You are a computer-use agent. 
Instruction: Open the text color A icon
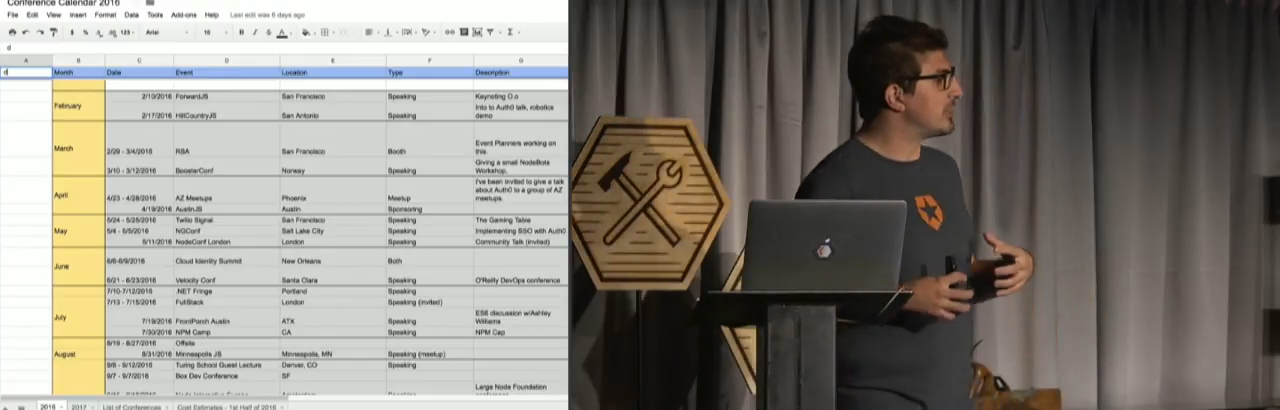282,33
